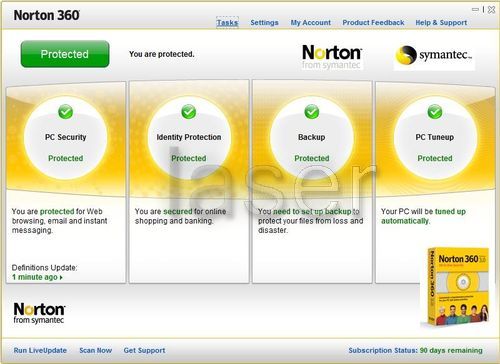This screenshot has height=364, width=500.
Task: Click the PC Security green checkmark icon
Action: tap(65, 112)
